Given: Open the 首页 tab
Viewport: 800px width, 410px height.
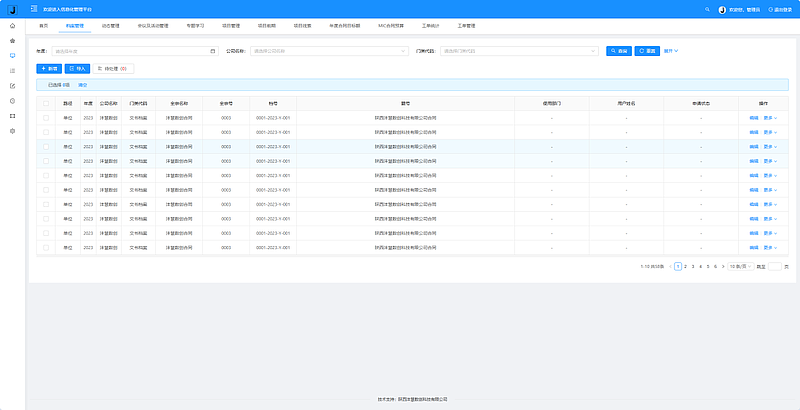Looking at the screenshot, I should (x=43, y=24).
